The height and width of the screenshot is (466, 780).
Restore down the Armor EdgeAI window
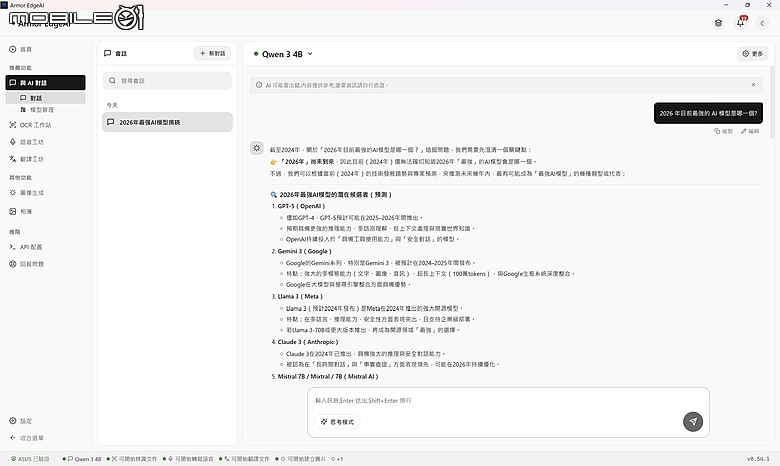click(x=747, y=4)
